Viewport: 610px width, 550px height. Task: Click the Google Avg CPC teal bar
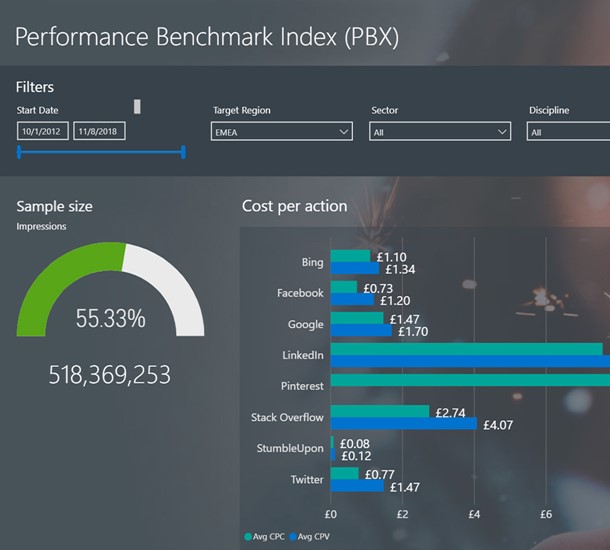pyautogui.click(x=357, y=318)
